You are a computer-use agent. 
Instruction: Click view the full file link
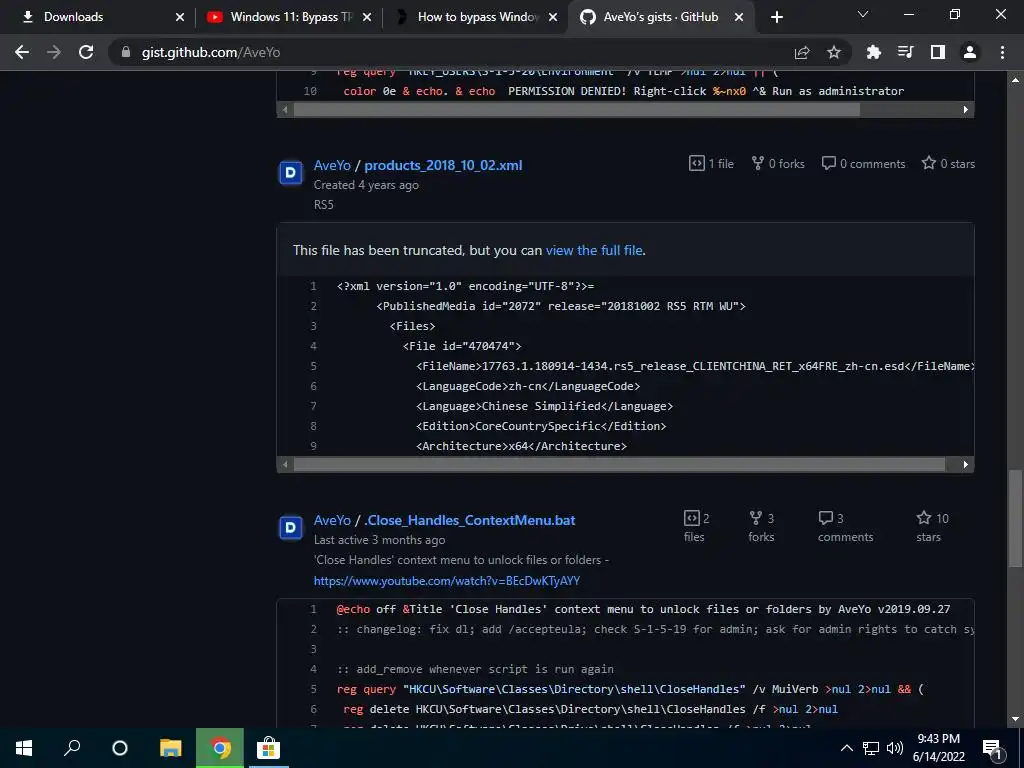594,250
